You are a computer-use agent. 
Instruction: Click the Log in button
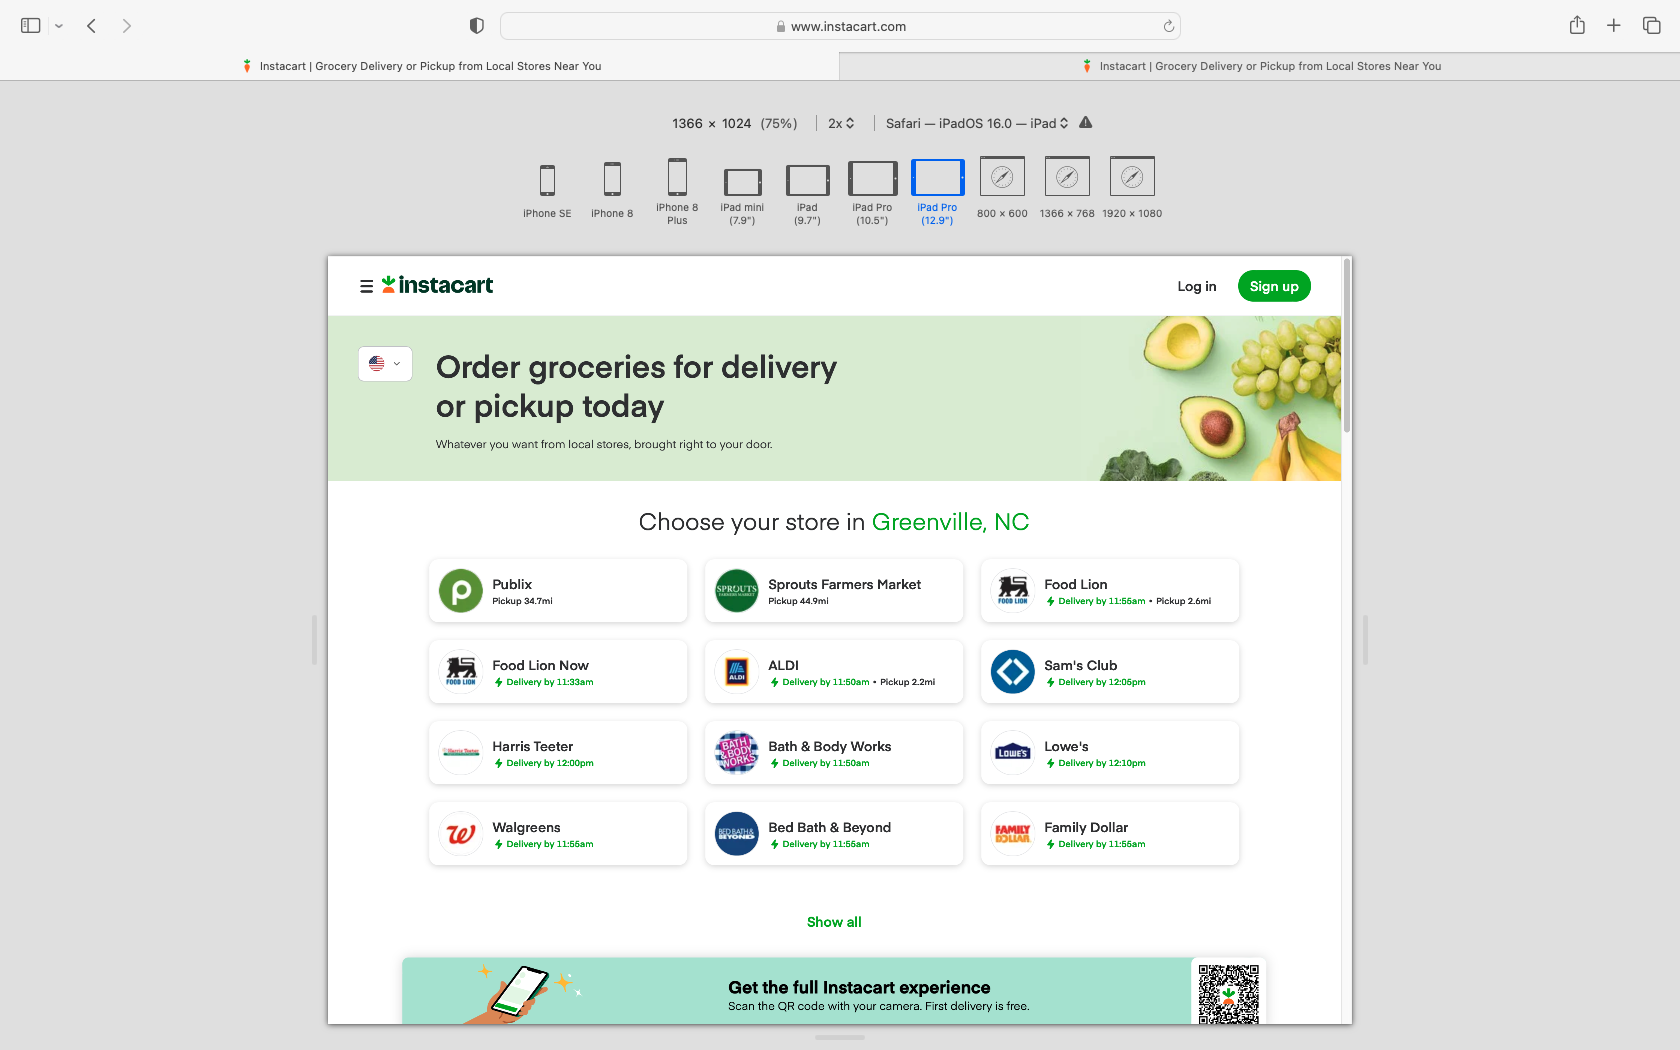coord(1197,286)
